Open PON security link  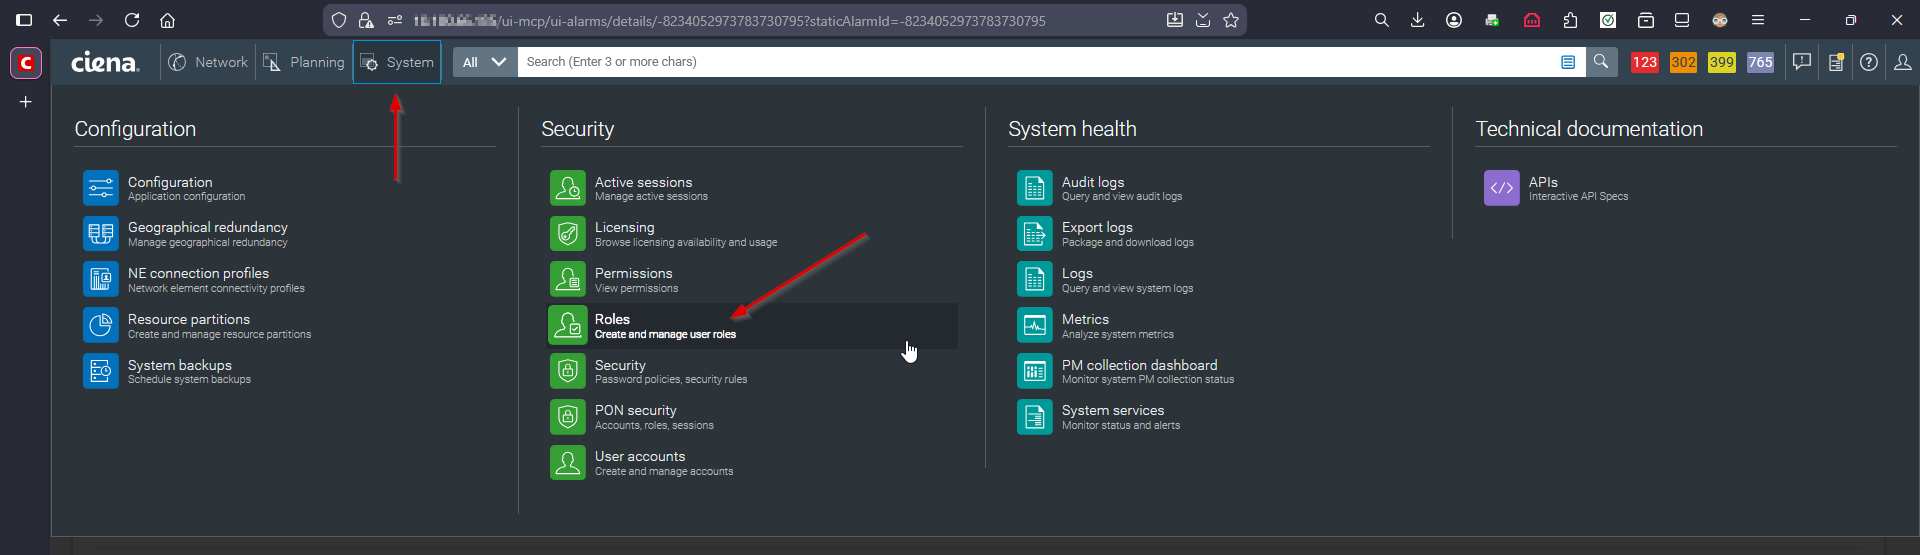tap(635, 410)
